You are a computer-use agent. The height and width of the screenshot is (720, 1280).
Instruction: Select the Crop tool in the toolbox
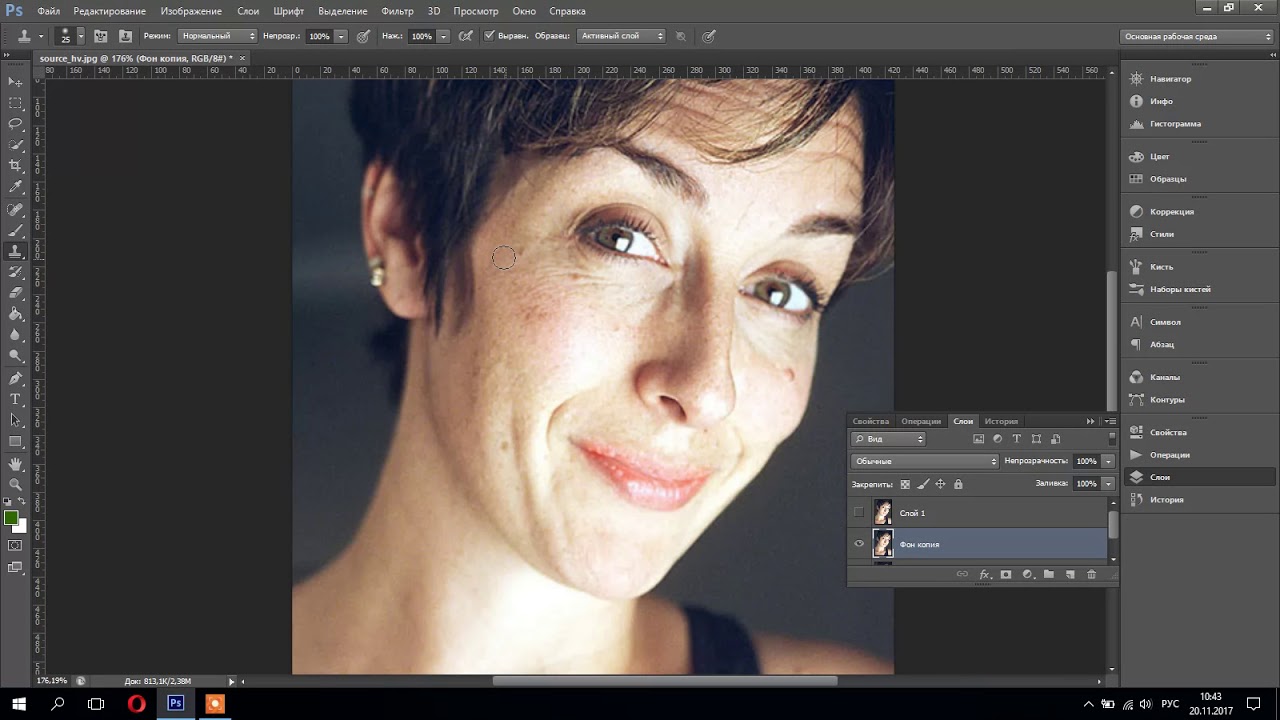(15, 166)
